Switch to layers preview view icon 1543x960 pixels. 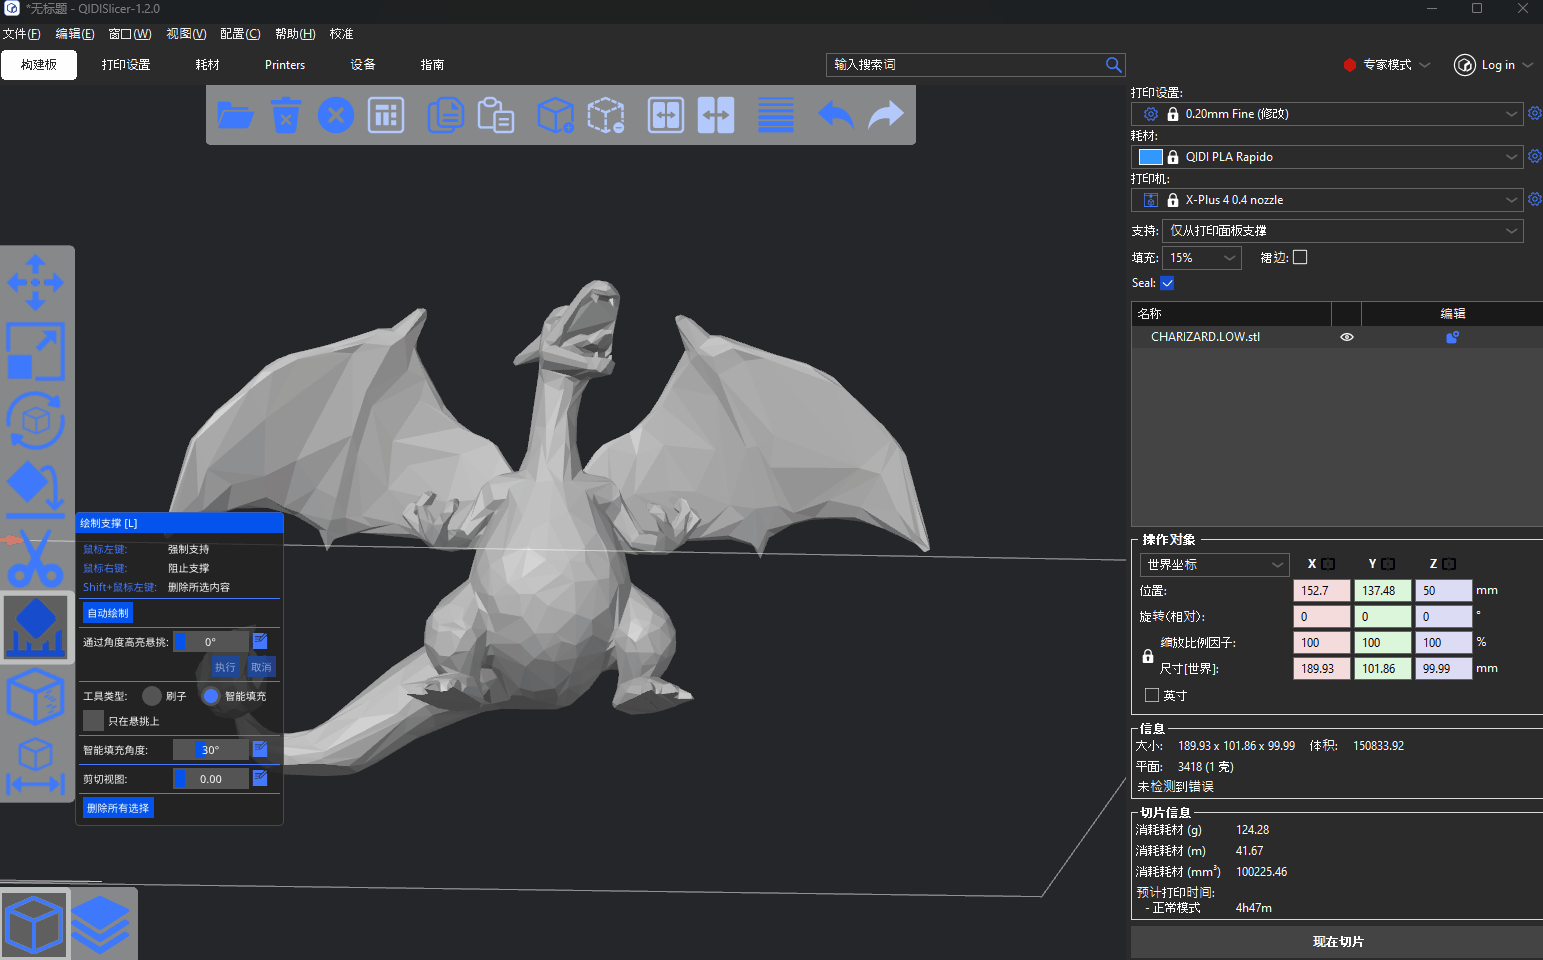click(x=101, y=924)
